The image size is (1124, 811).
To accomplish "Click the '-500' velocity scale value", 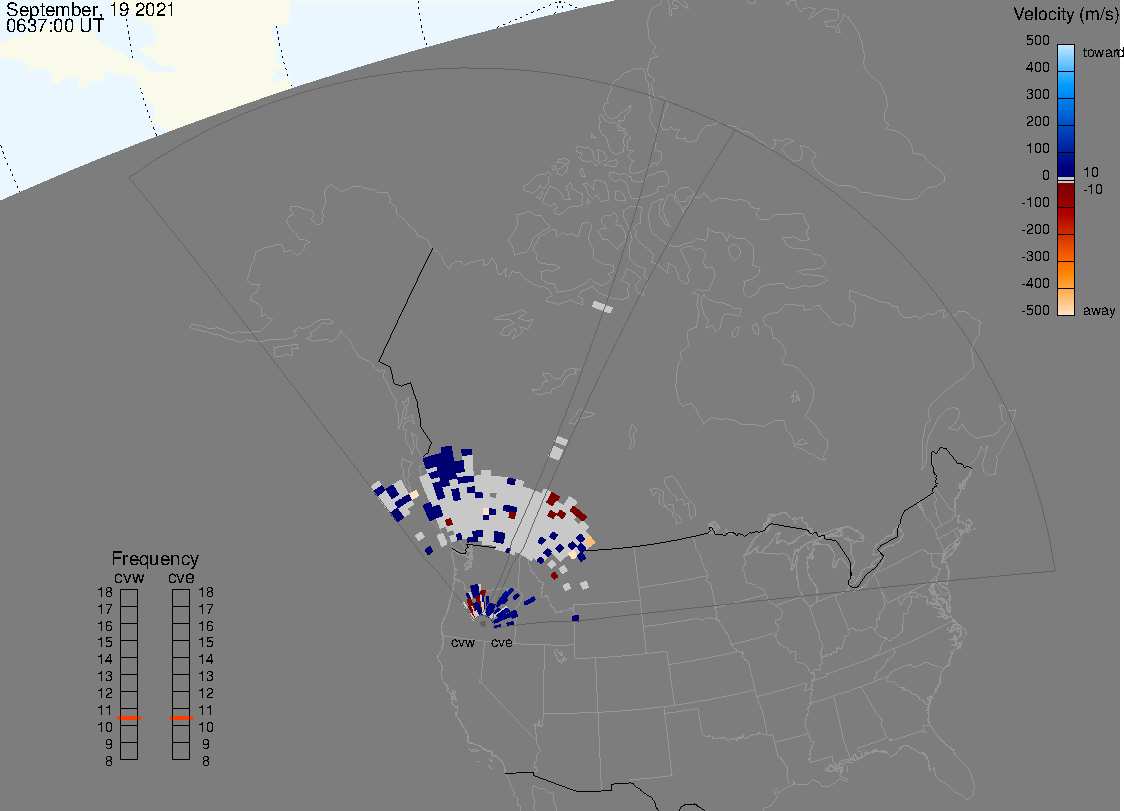I will click(x=1035, y=310).
